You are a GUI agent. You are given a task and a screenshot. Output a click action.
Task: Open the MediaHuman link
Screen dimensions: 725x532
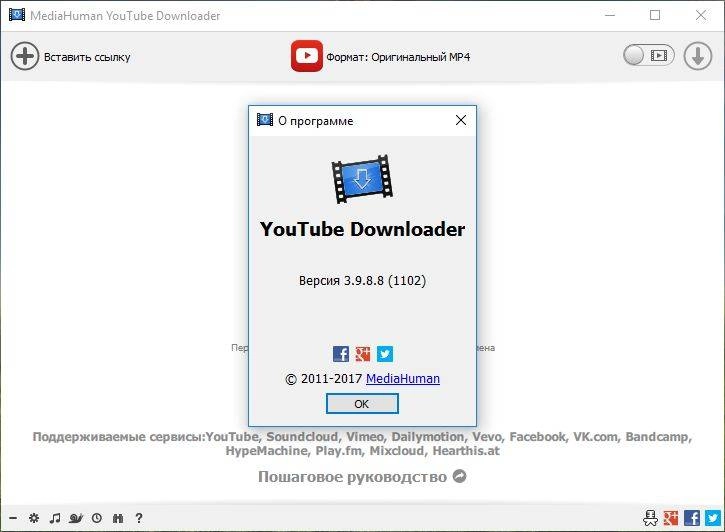coord(403,379)
